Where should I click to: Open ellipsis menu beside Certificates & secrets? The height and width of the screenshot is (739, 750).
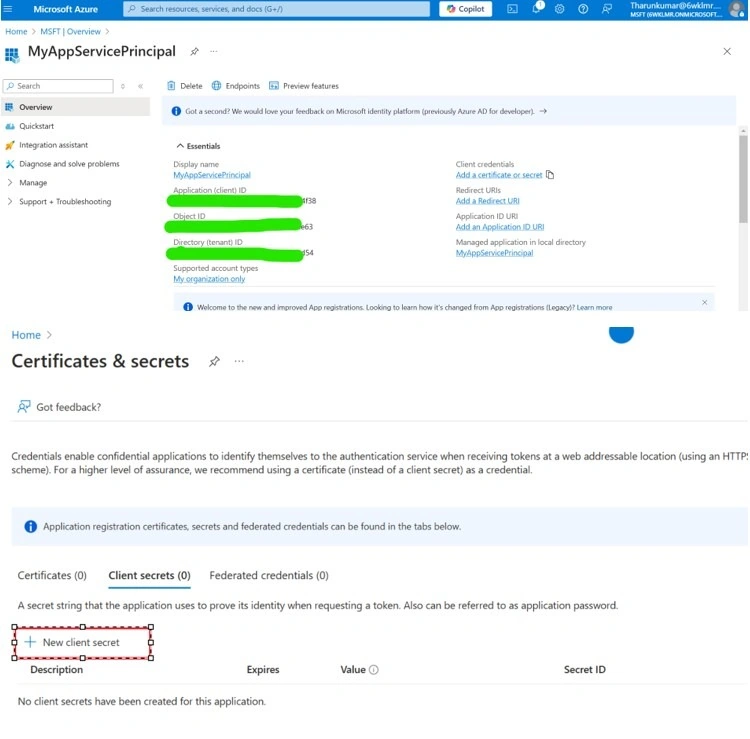[239, 361]
